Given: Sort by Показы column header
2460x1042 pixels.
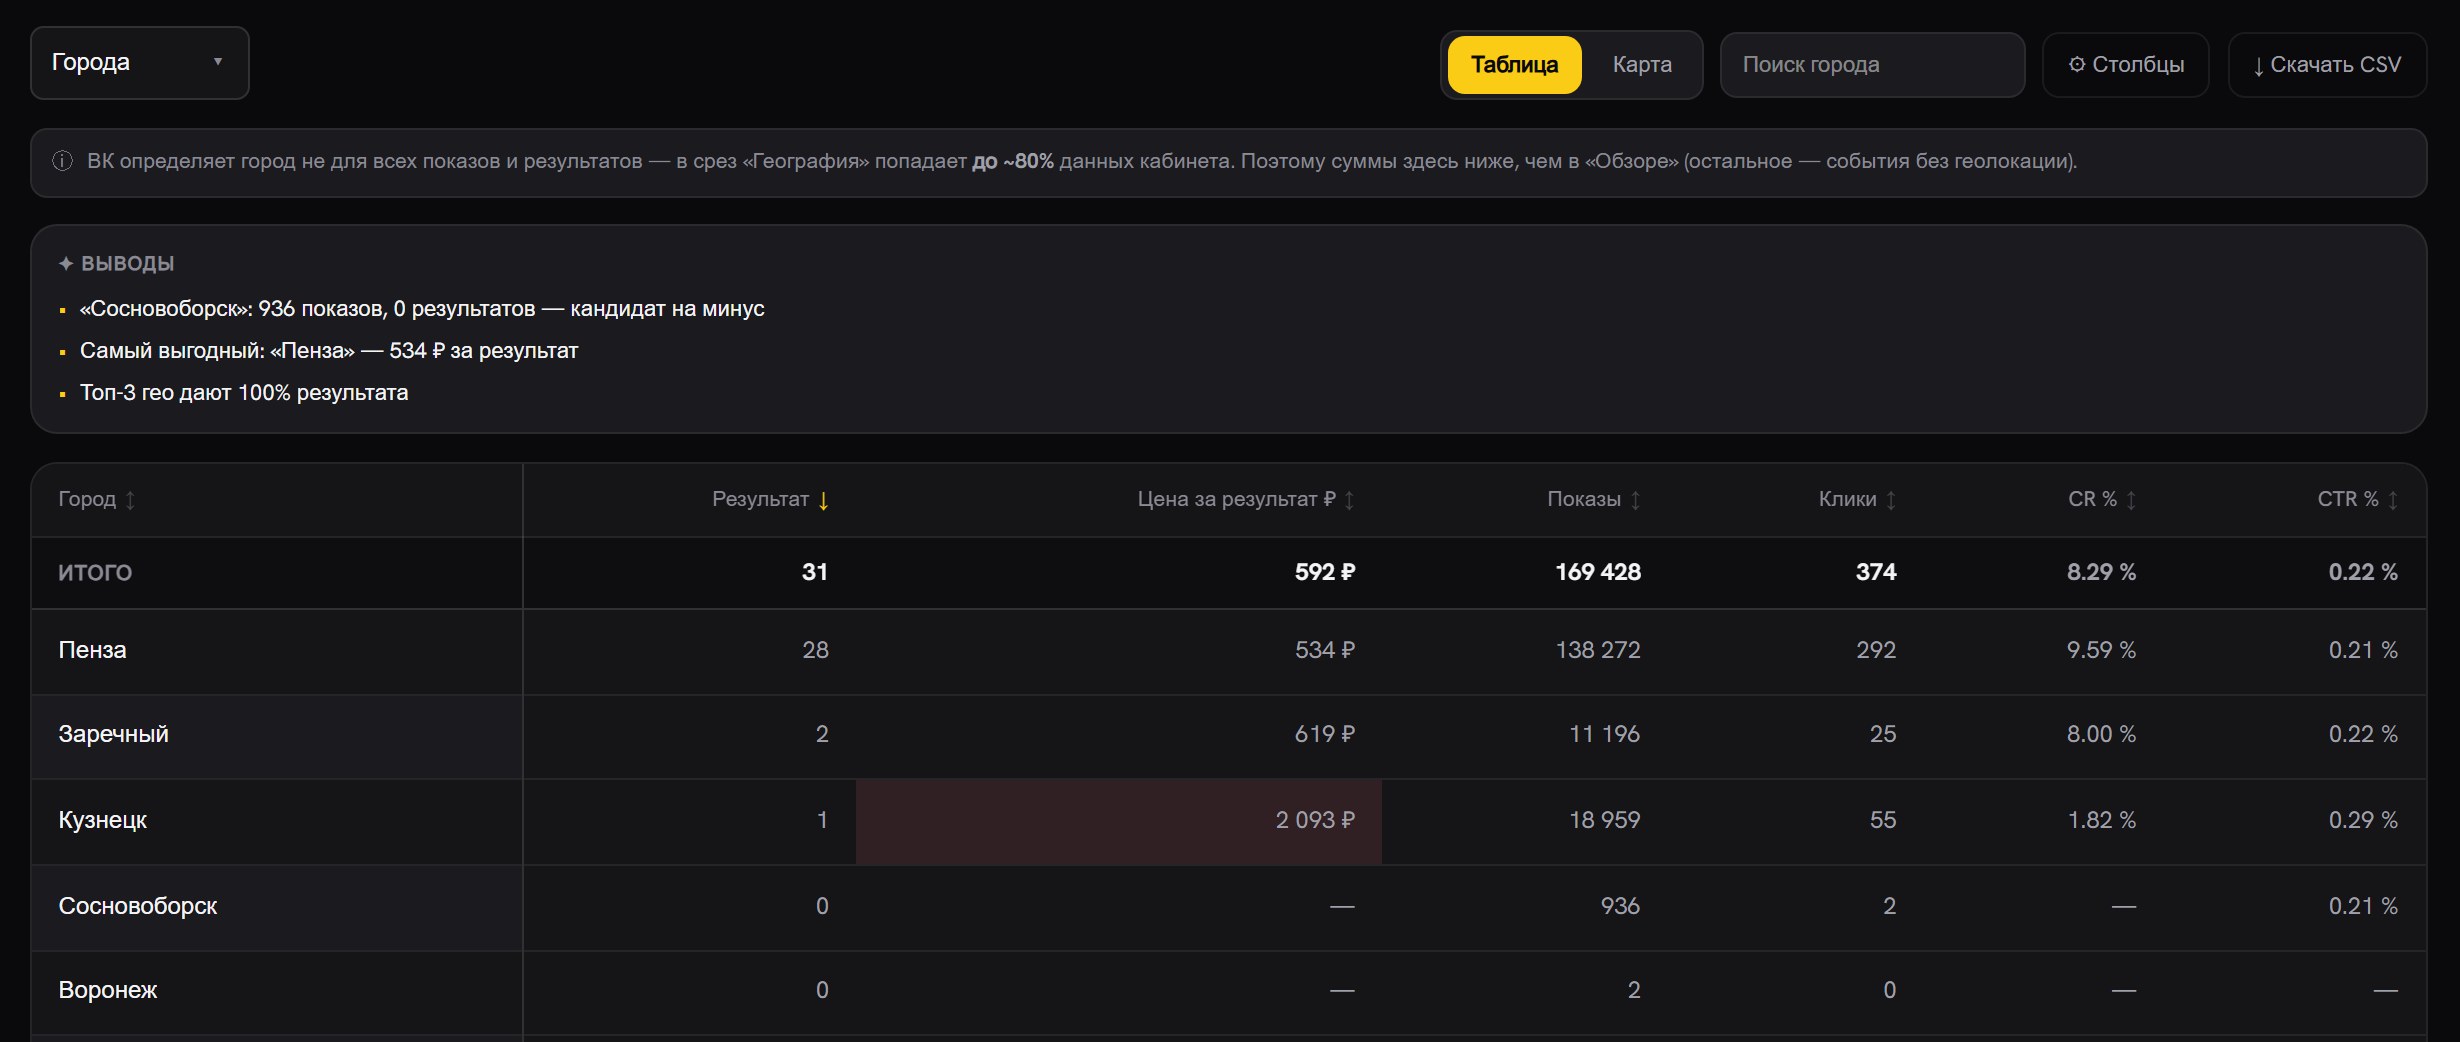Looking at the screenshot, I should pyautogui.click(x=1584, y=499).
